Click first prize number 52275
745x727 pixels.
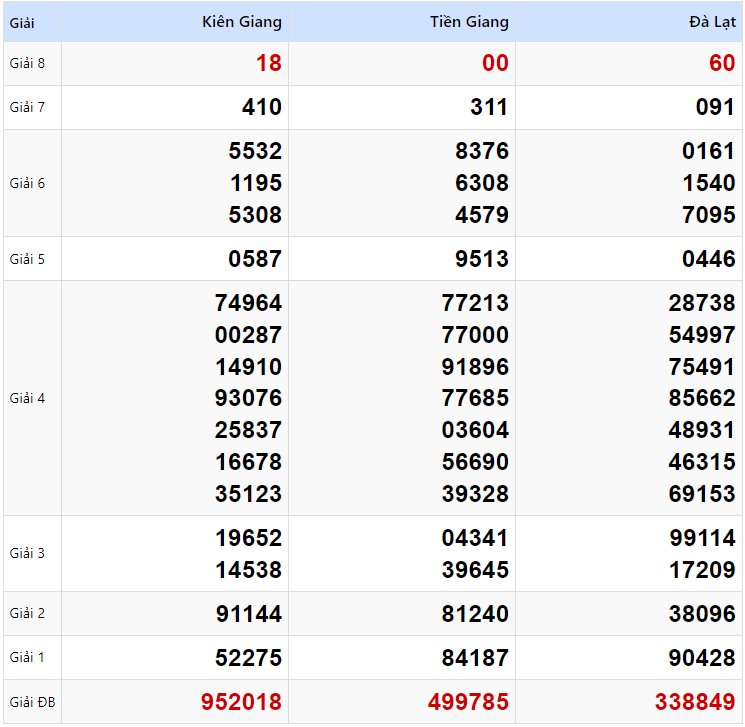click(x=248, y=658)
